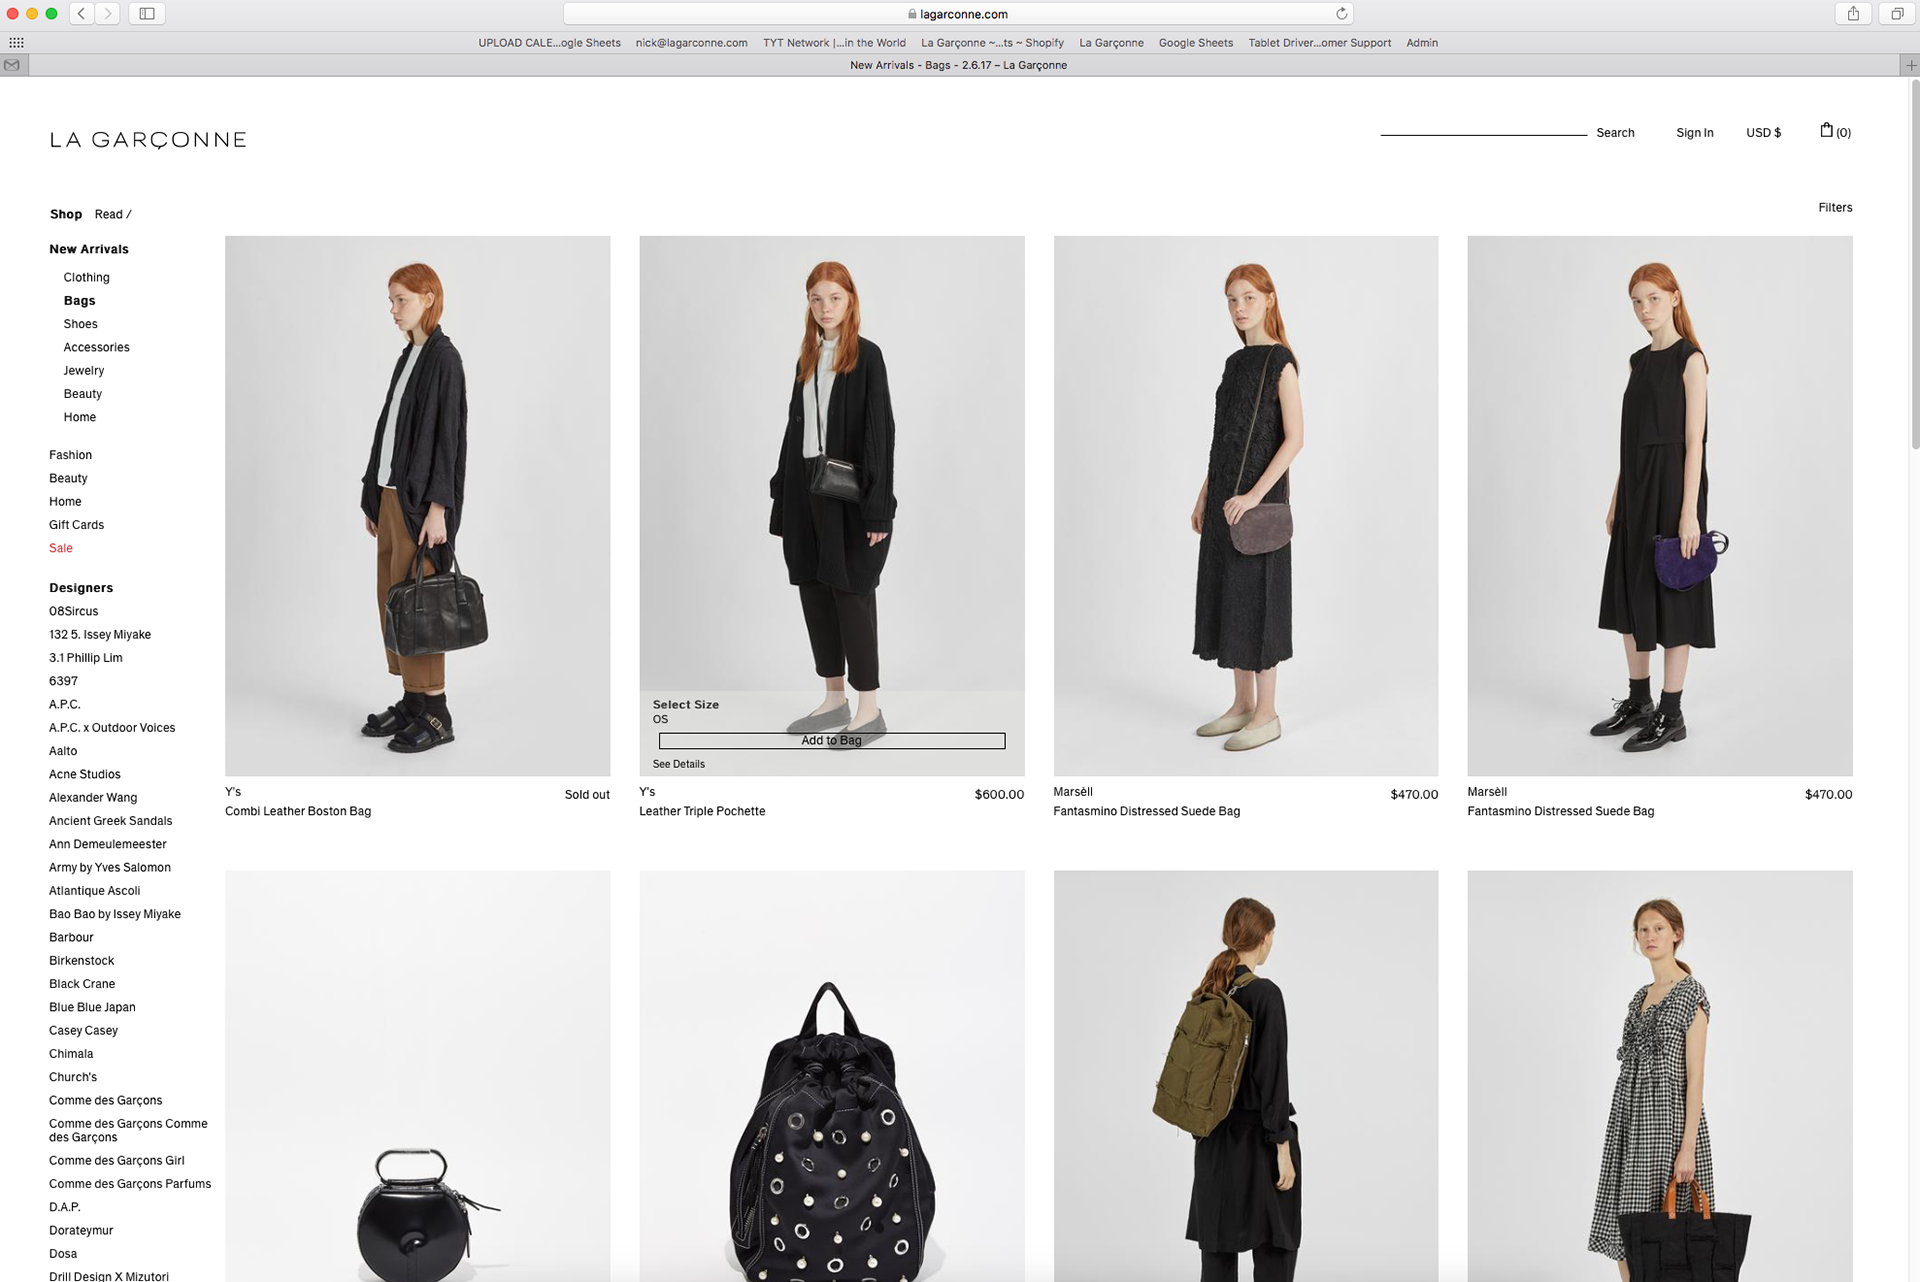This screenshot has height=1282, width=1920.
Task: Select Shoes under New Arrivals
Action: (x=80, y=324)
